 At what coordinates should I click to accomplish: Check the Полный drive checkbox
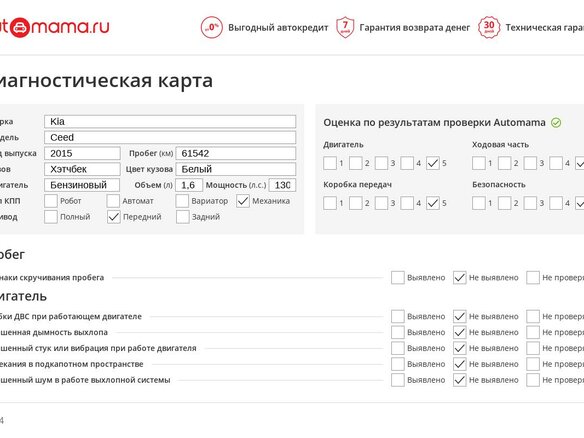click(51, 217)
